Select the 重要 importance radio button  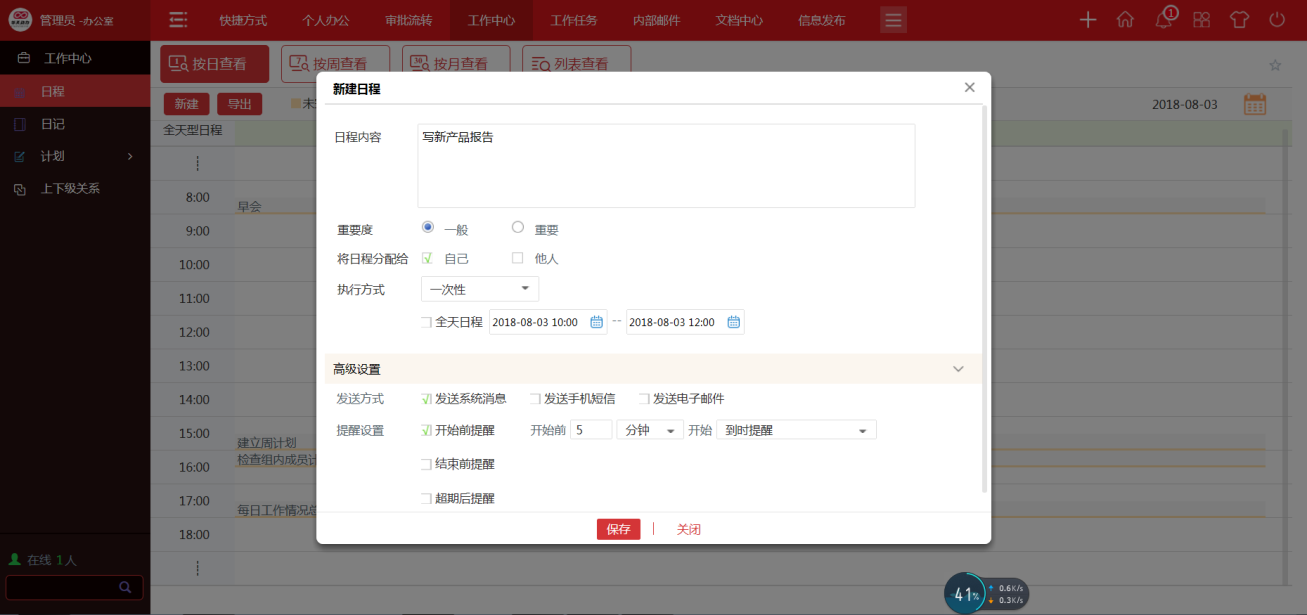pos(517,227)
